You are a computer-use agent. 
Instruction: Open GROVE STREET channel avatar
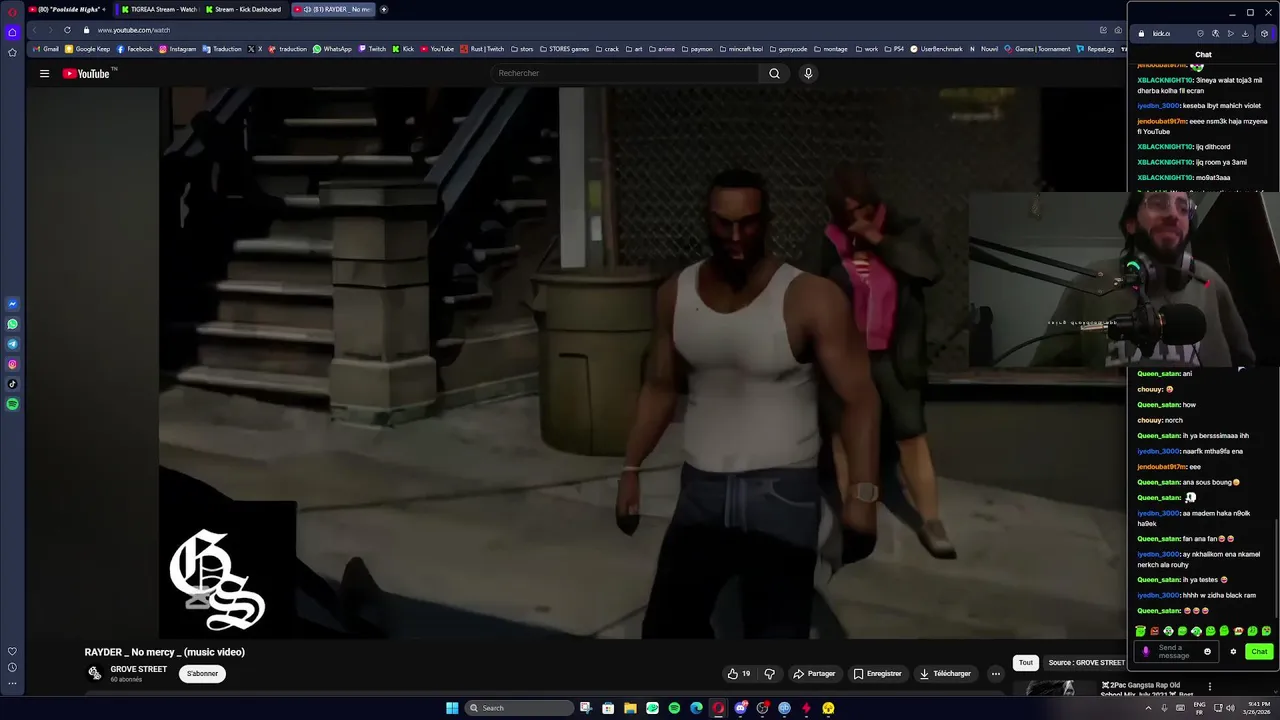pos(94,673)
